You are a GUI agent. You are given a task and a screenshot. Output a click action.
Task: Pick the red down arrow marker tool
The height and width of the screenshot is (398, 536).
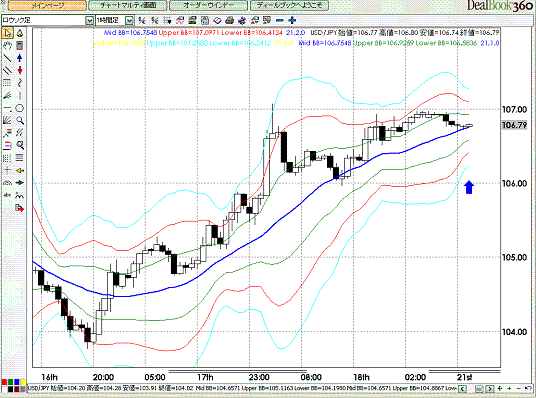pyautogui.click(x=20, y=70)
